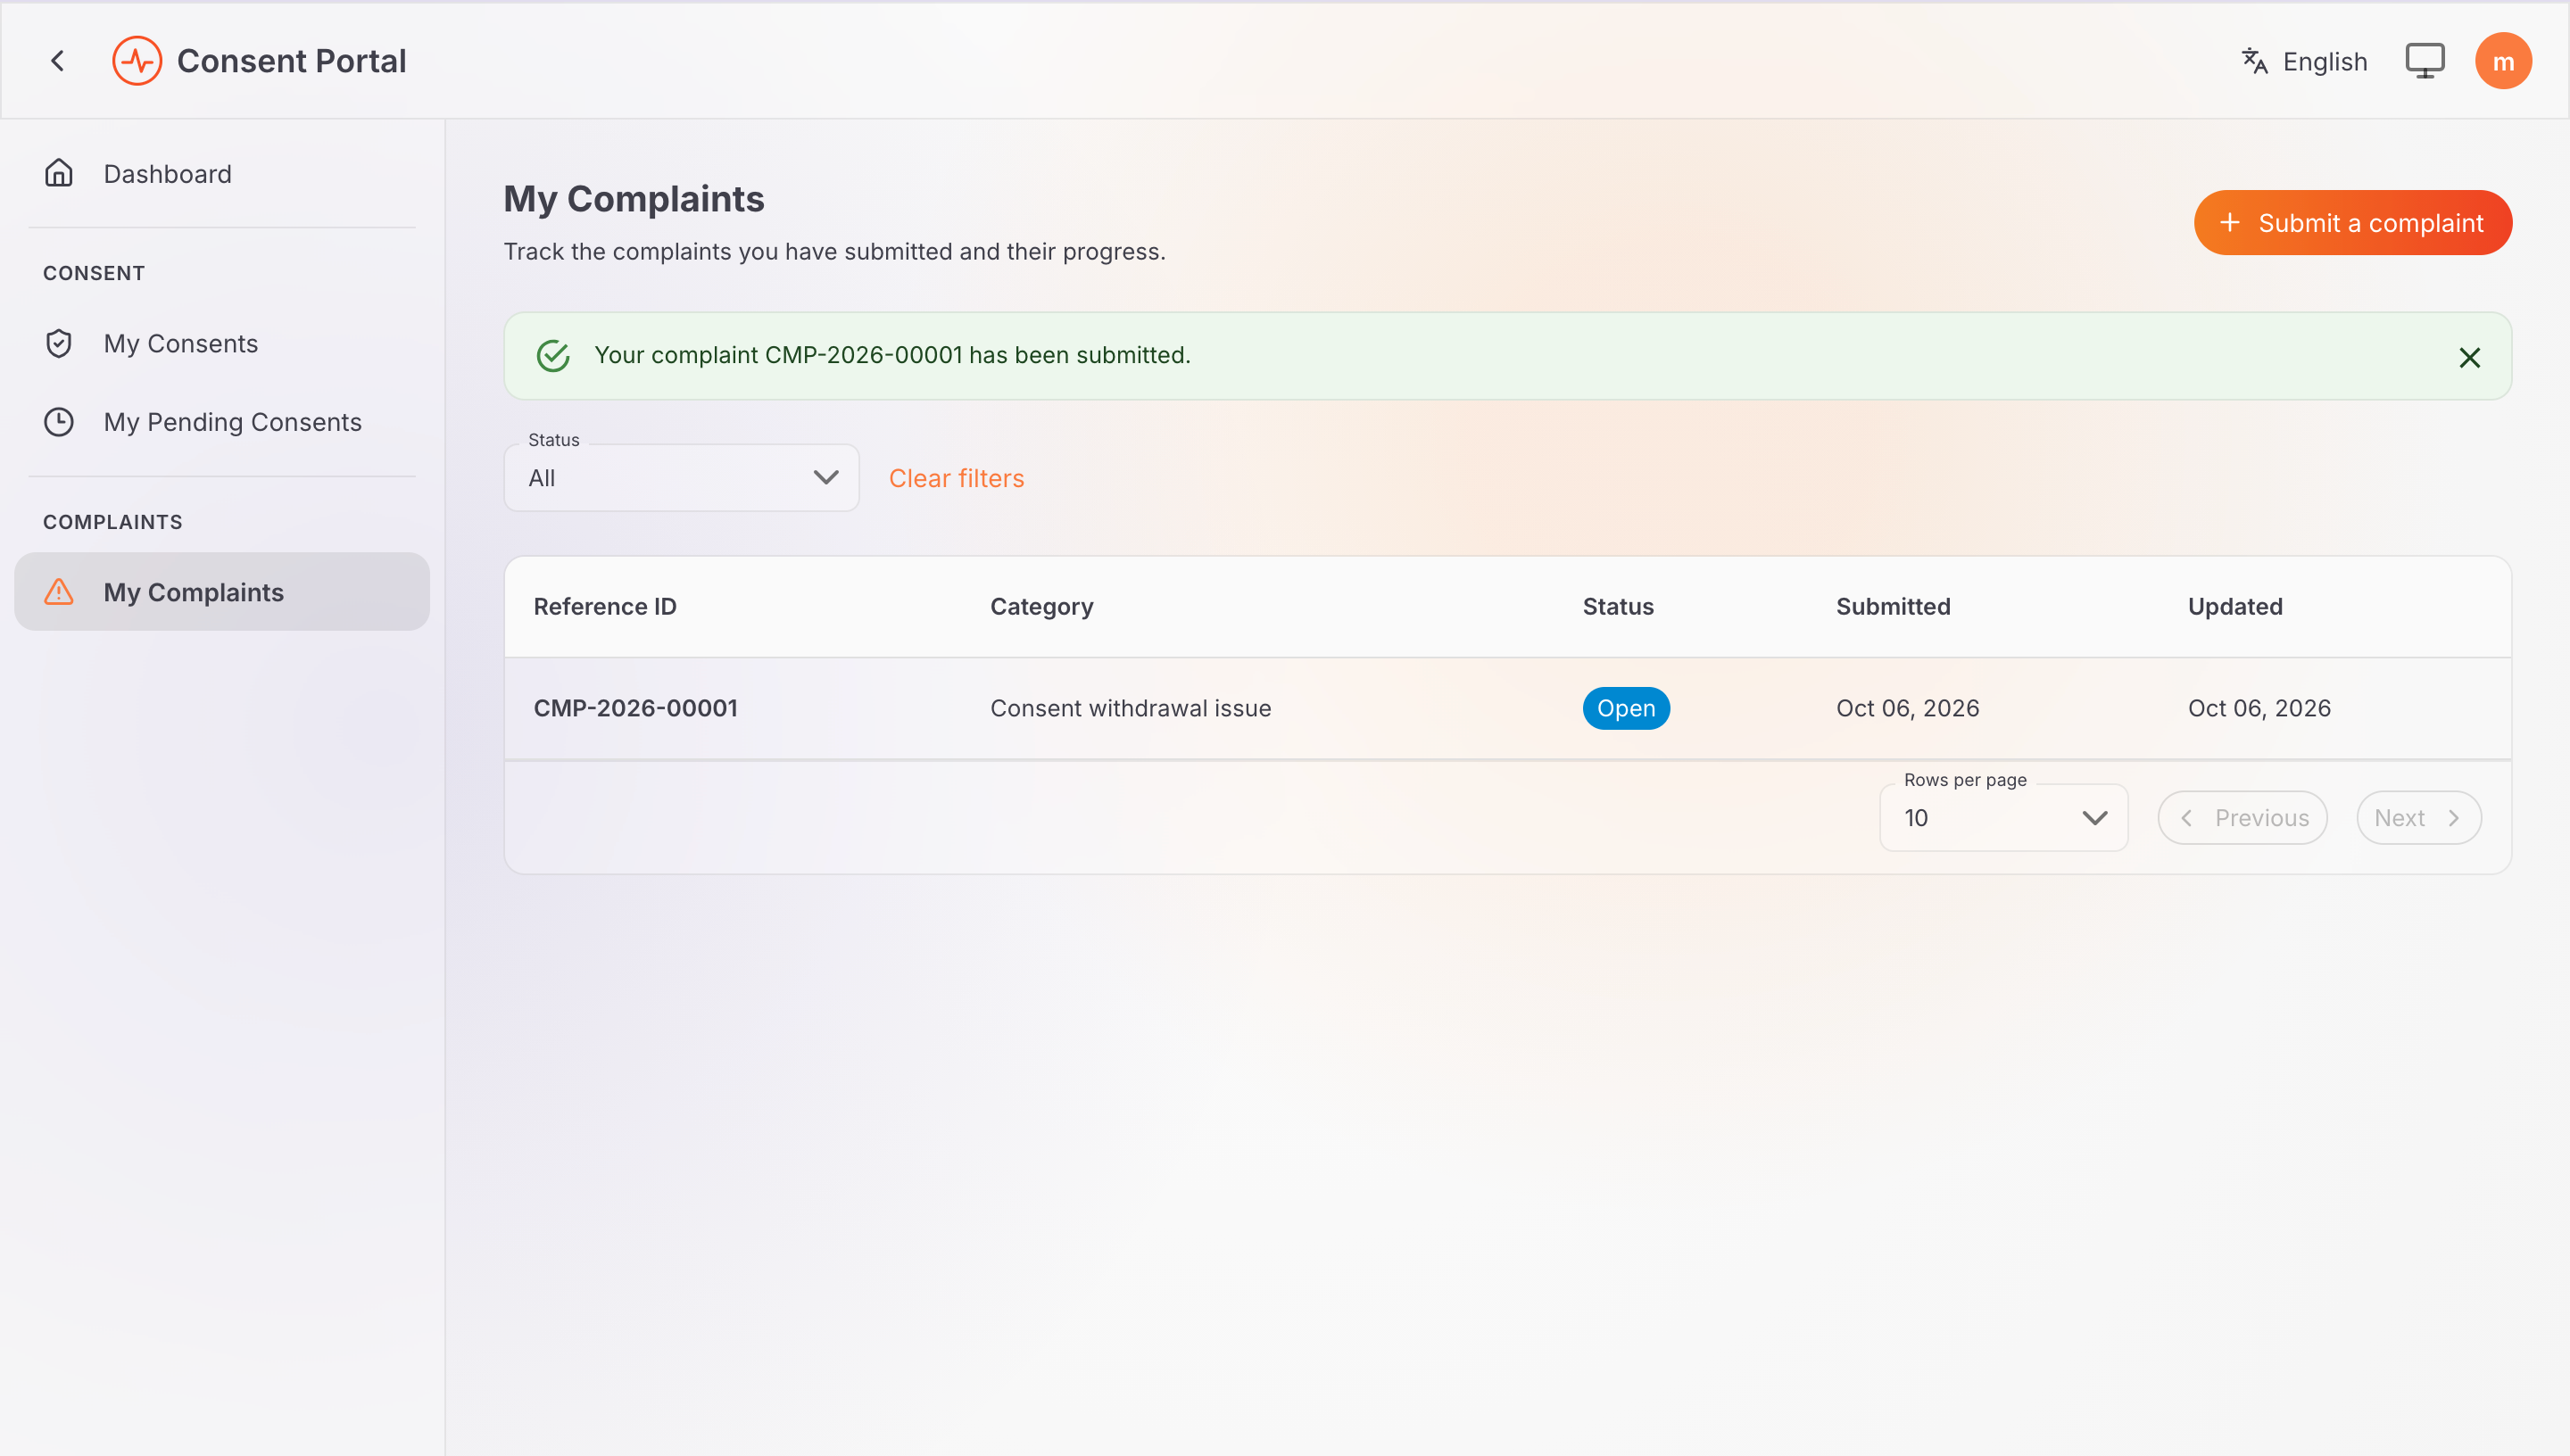Screen dimensions: 2570x1456
Task: Click the Next page button
Action: click(x=2419, y=818)
